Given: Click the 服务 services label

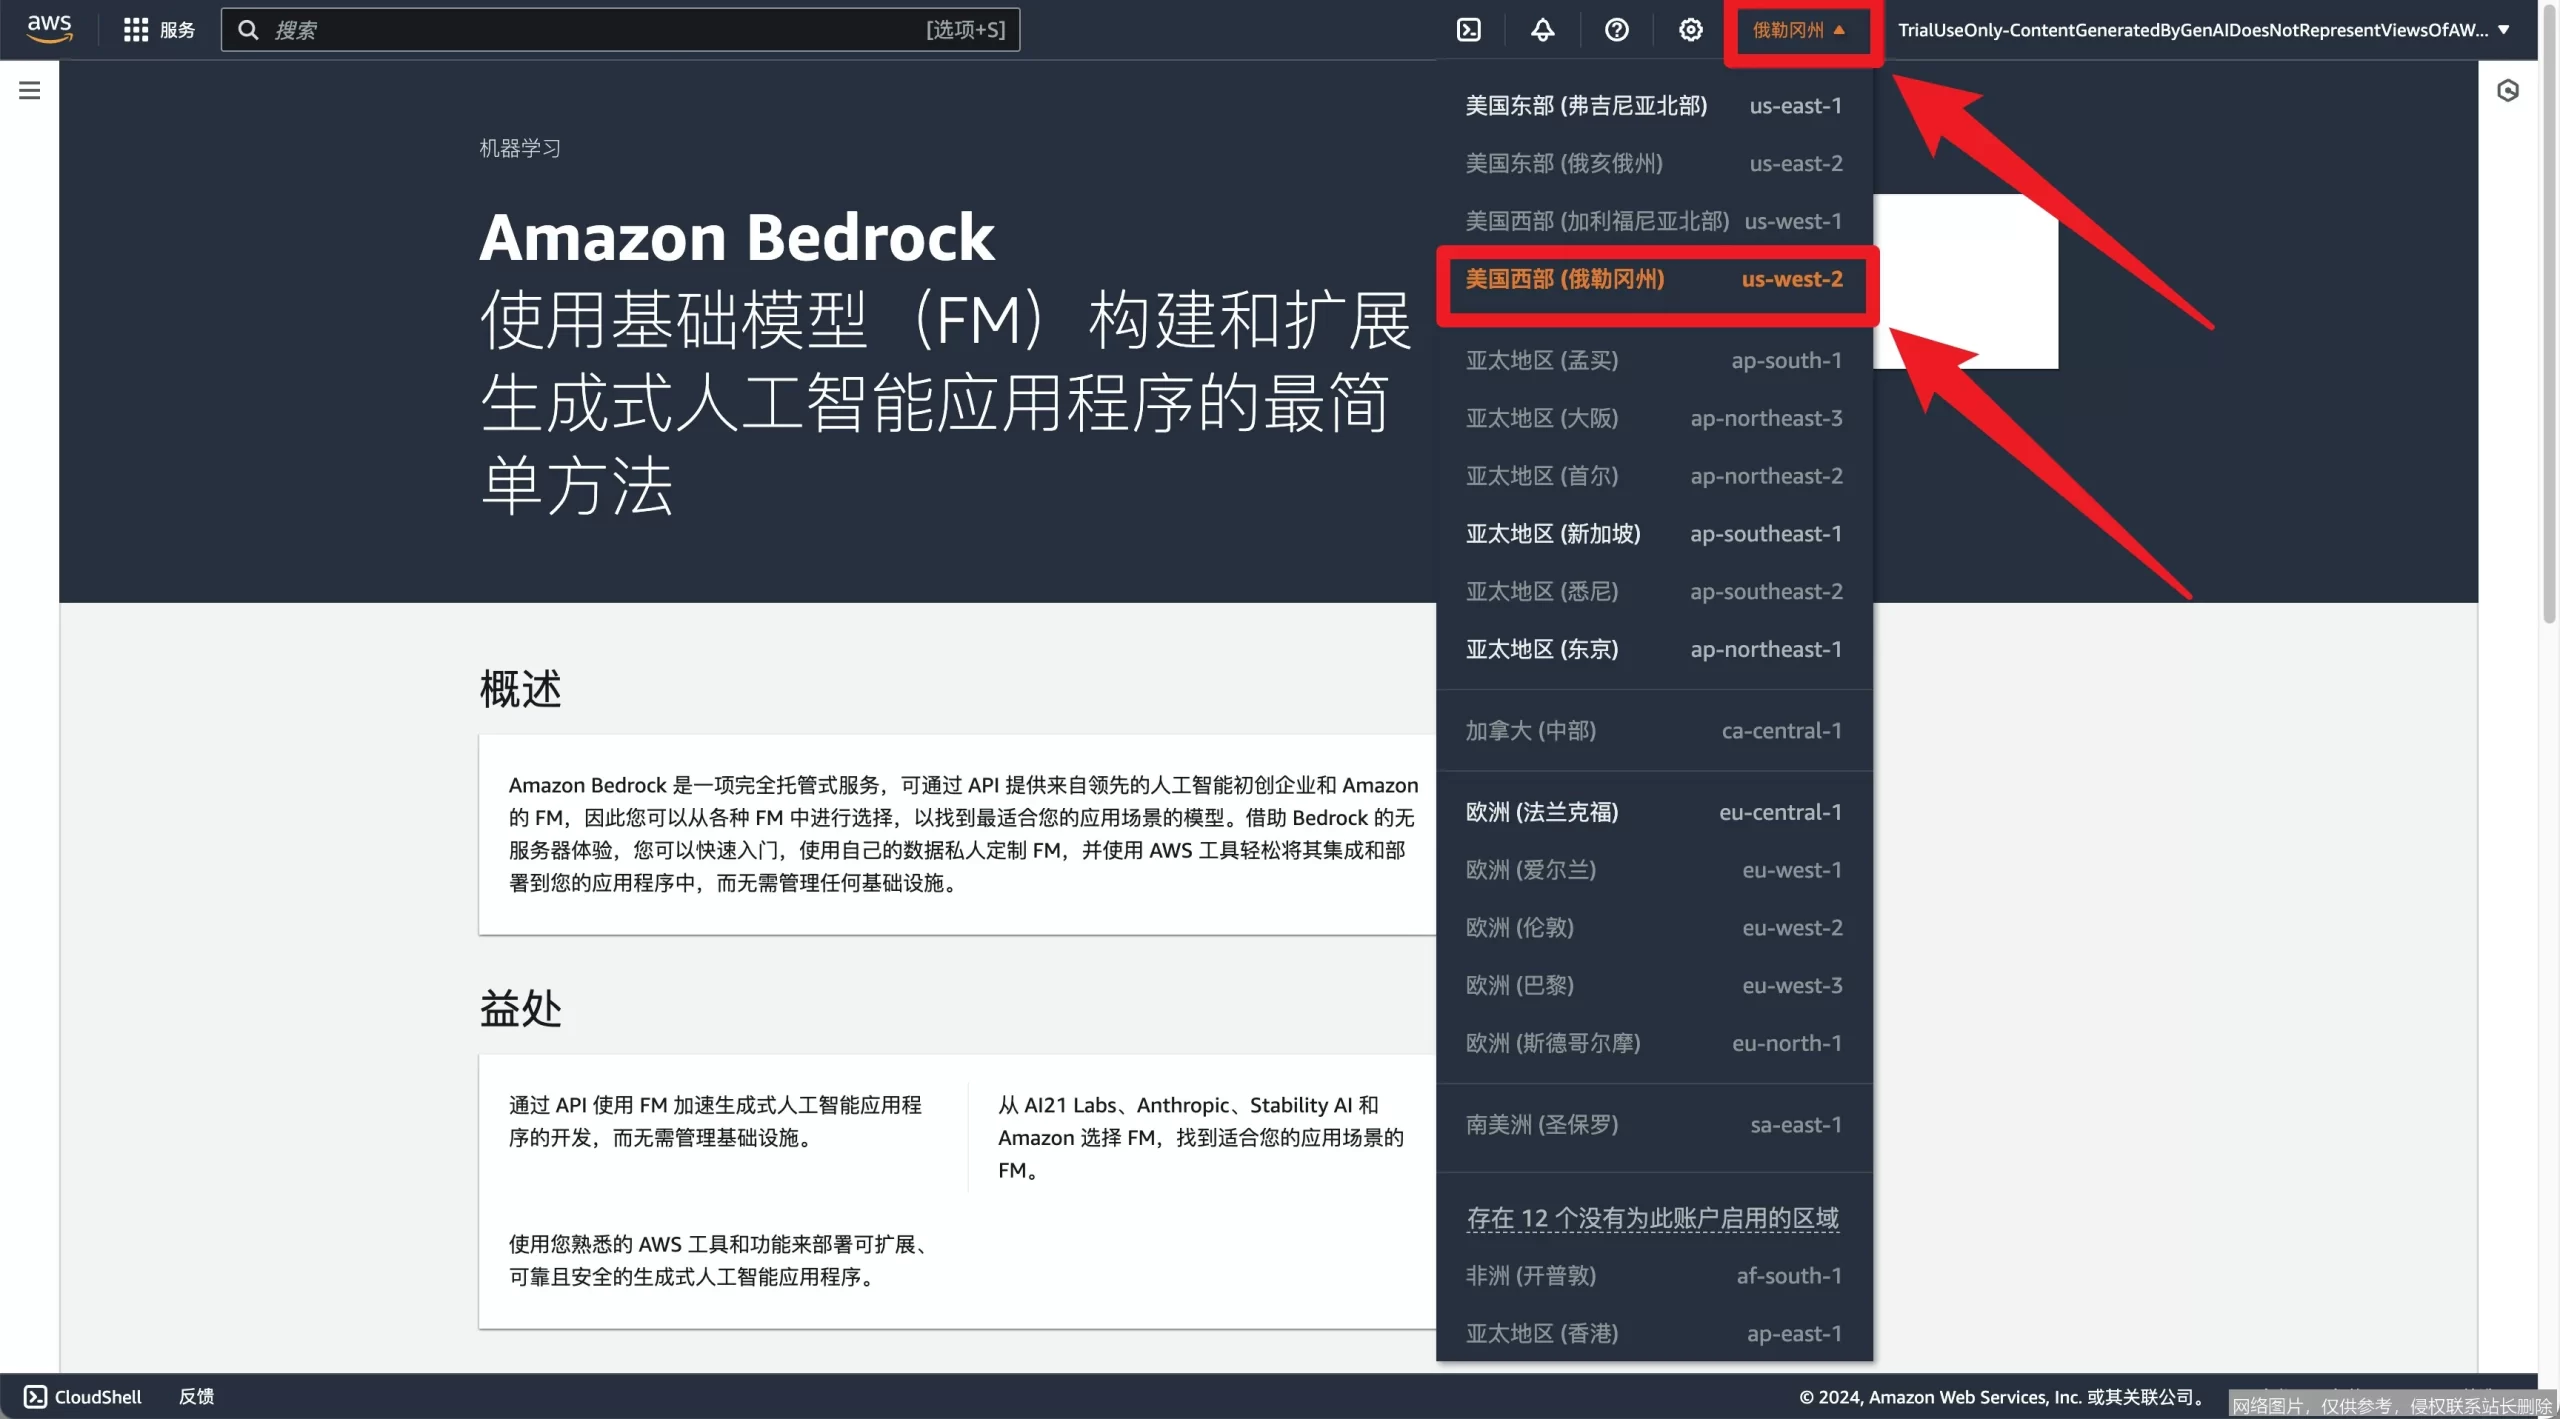Looking at the screenshot, I should click(x=178, y=30).
